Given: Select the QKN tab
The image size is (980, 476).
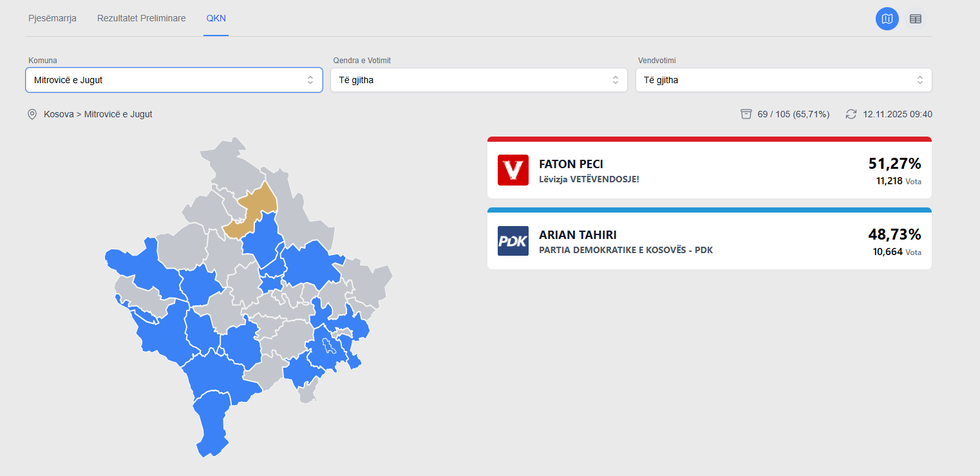Looking at the screenshot, I should coord(216,19).
